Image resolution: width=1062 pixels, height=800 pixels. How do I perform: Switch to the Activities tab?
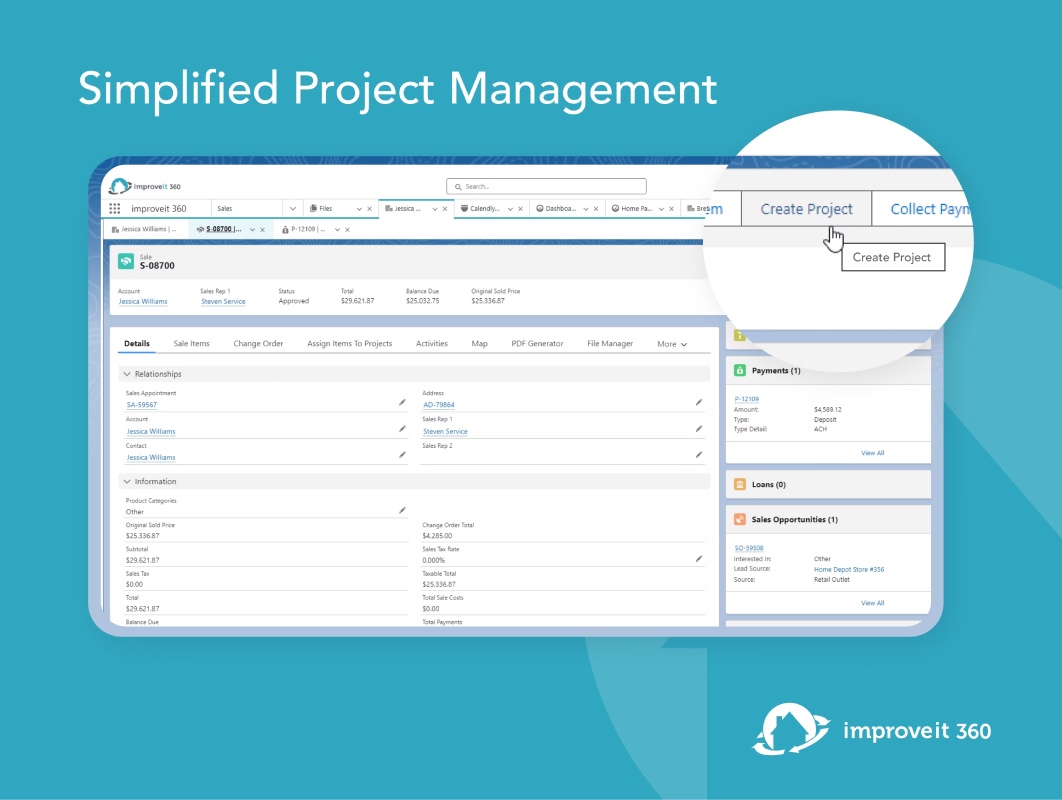point(431,343)
